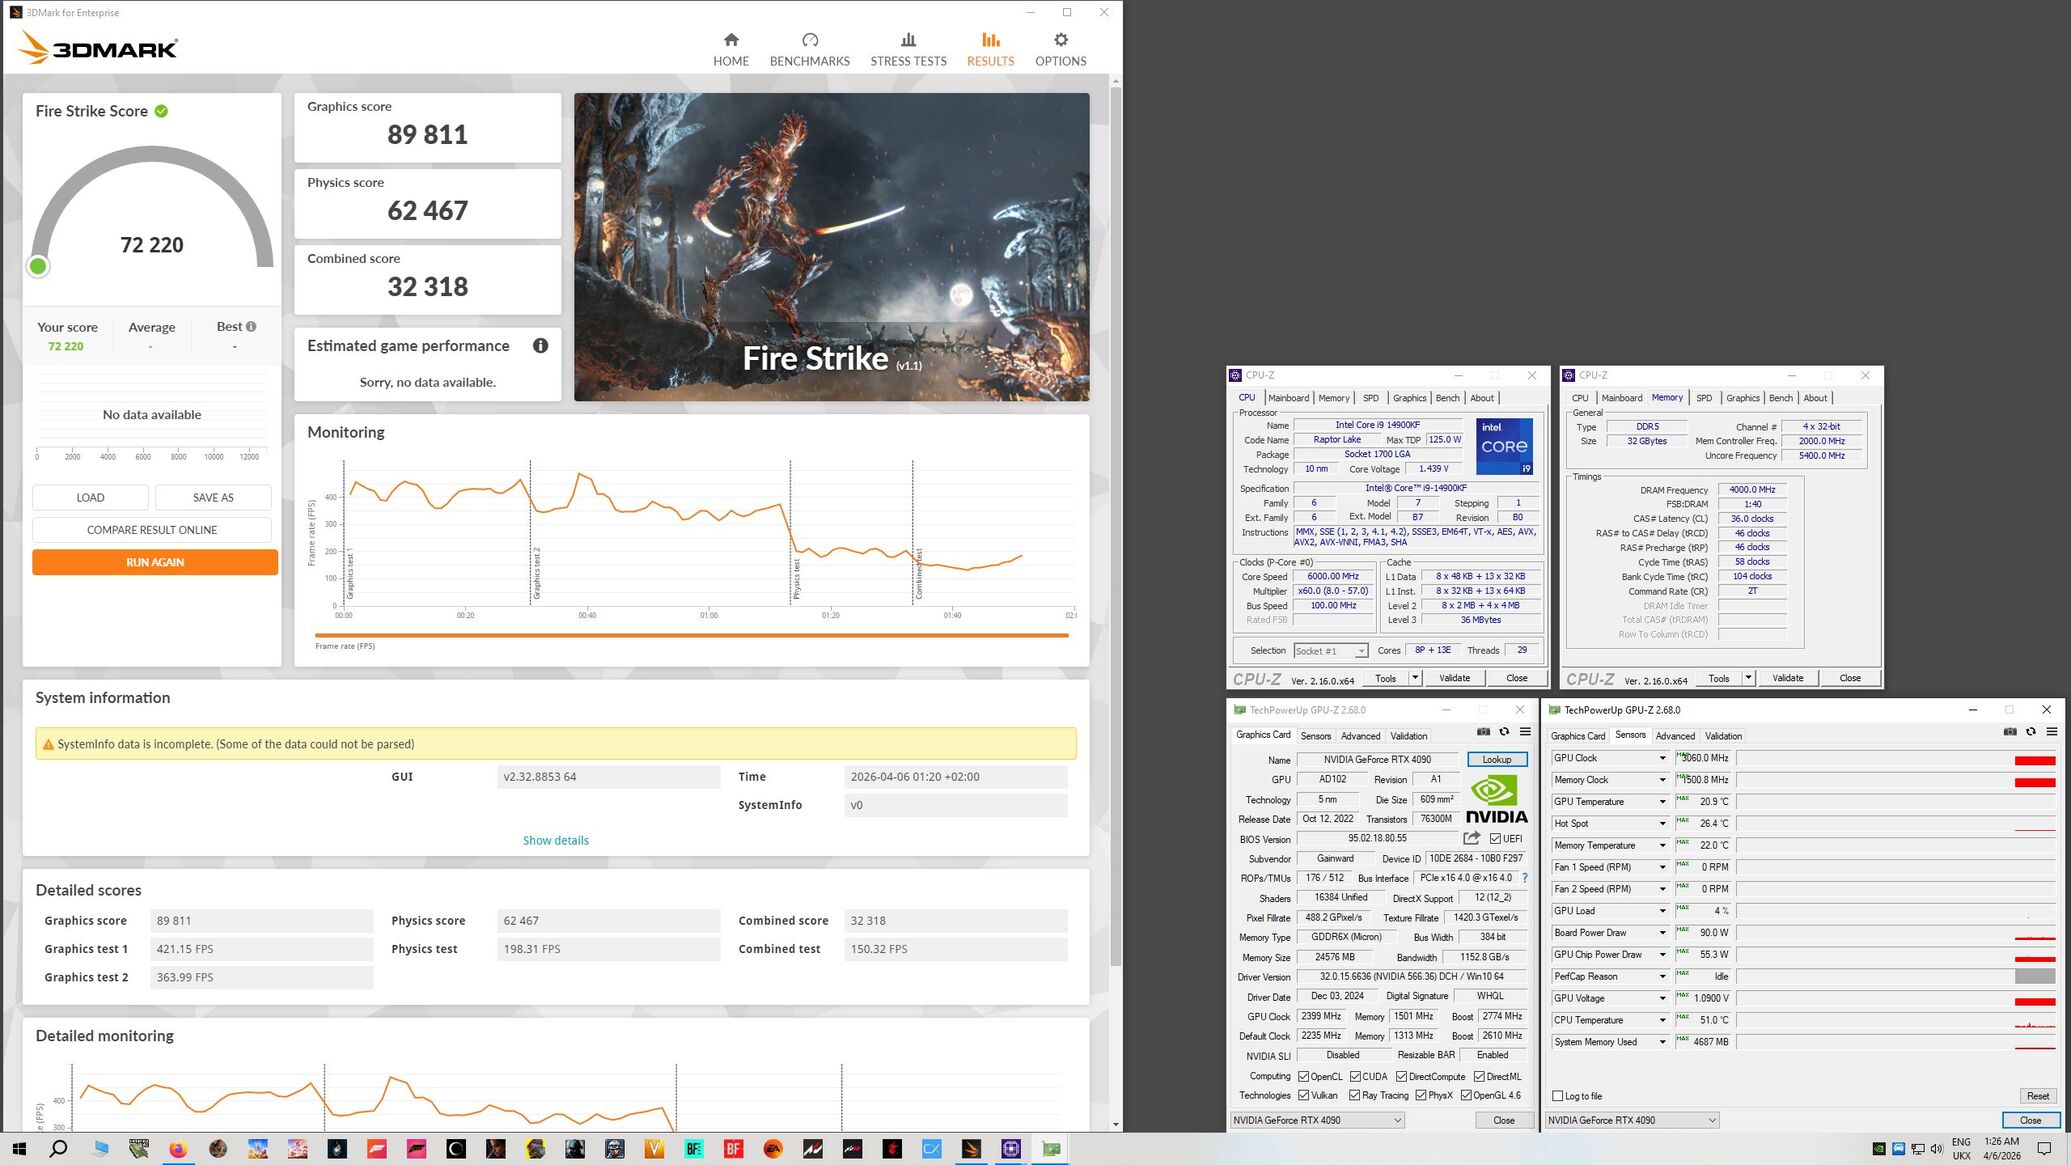This screenshot has width=2071, height=1165.
Task: Toggle the UEFI checkbox in GPU-Z
Action: click(1495, 839)
